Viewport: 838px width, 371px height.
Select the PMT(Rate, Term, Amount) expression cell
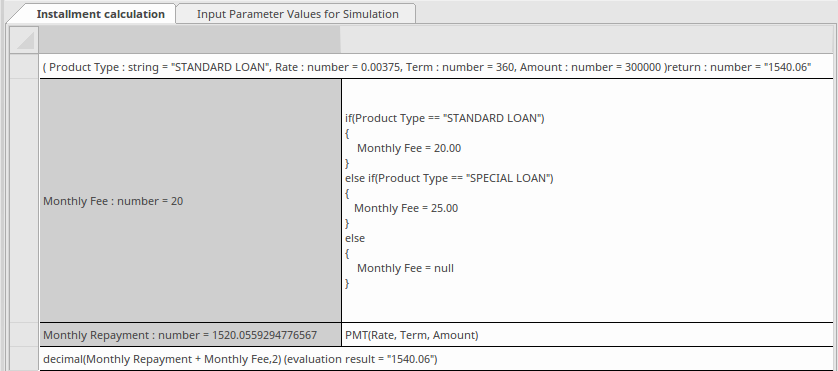click(587, 335)
